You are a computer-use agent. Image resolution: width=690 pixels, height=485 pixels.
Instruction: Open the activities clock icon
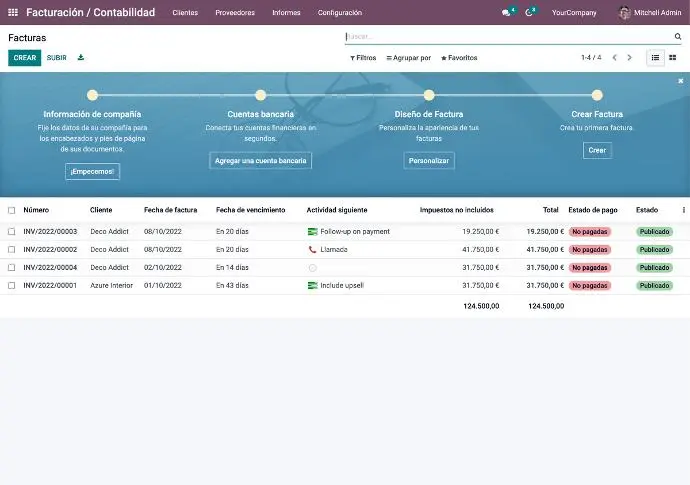pos(530,13)
